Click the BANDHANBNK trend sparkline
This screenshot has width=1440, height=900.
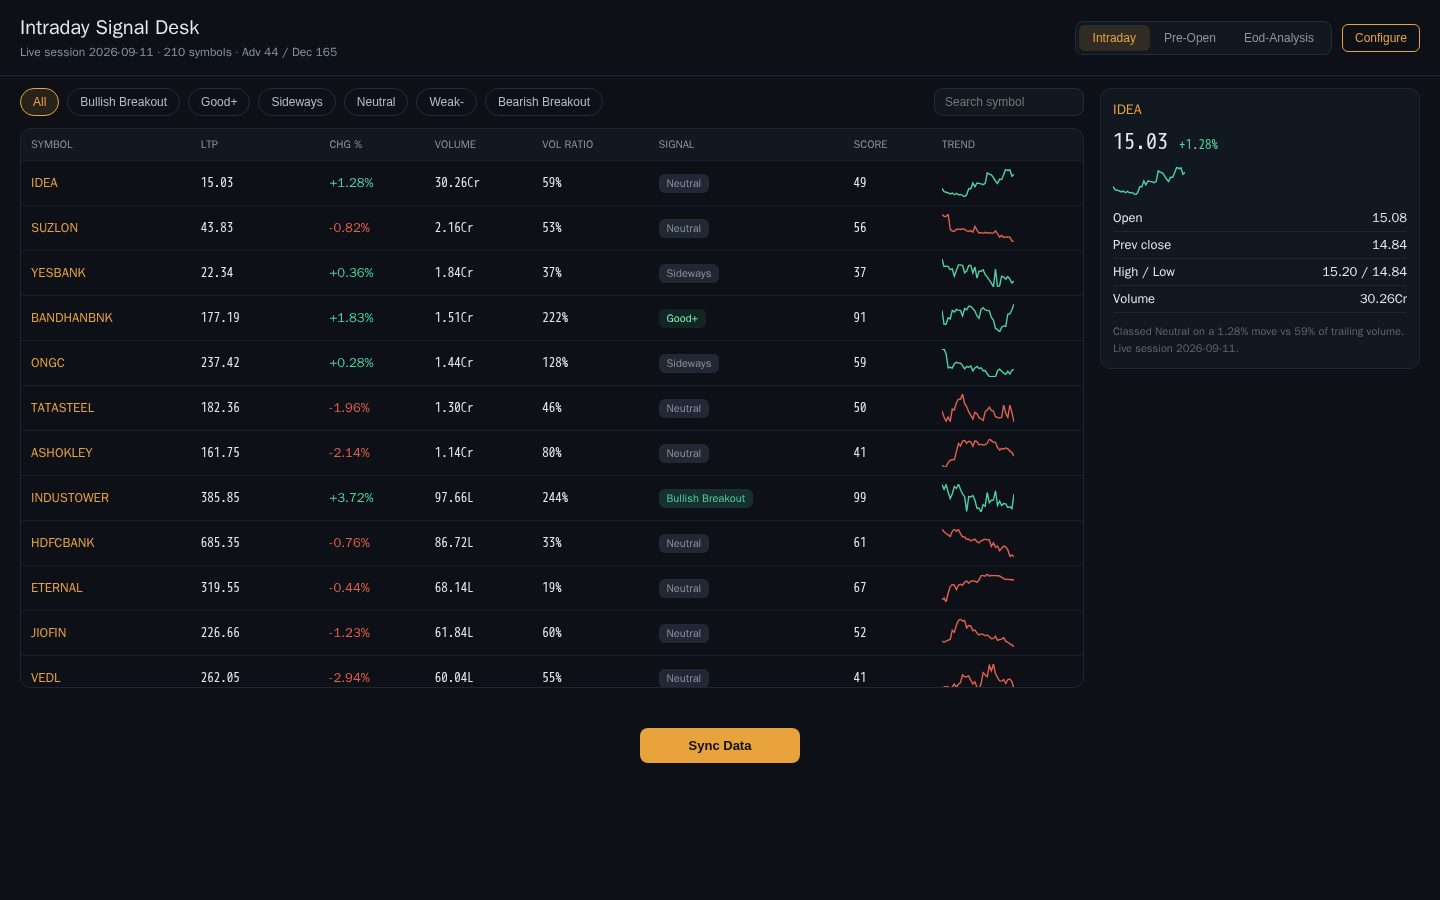coord(978,318)
